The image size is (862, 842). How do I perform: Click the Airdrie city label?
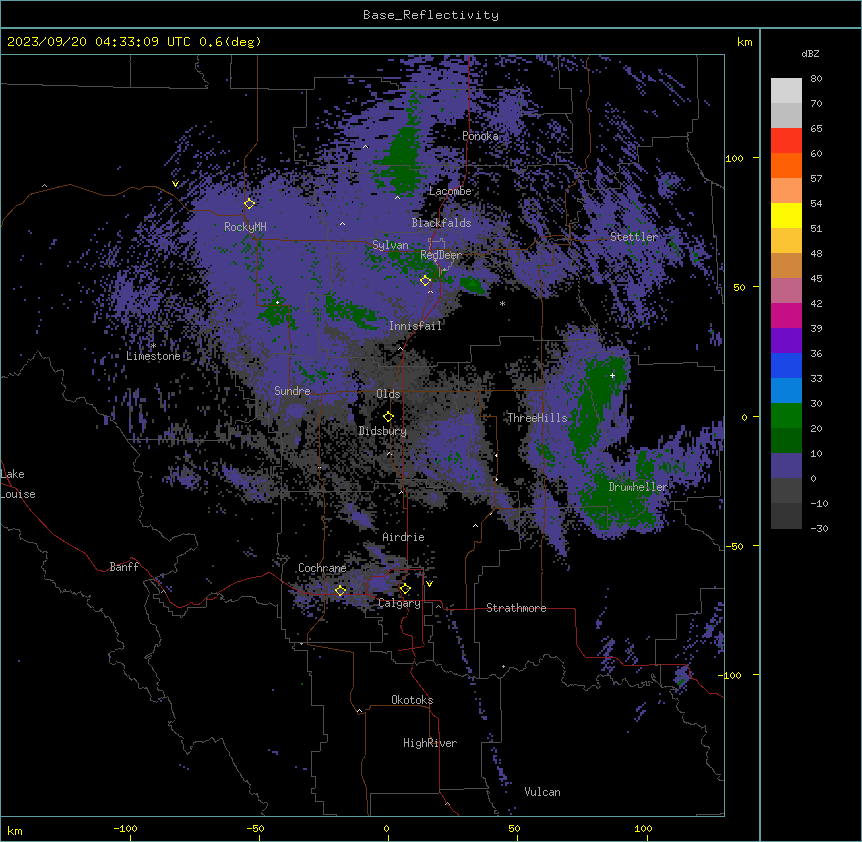point(404,536)
